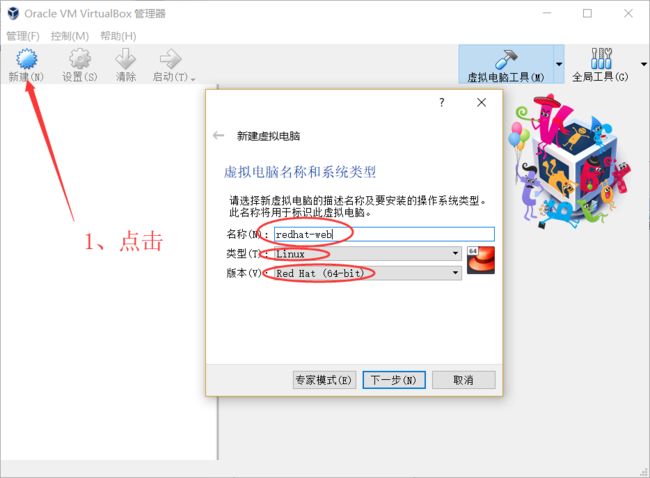Expand the Start (启动) dropdown arrow

click(193, 79)
